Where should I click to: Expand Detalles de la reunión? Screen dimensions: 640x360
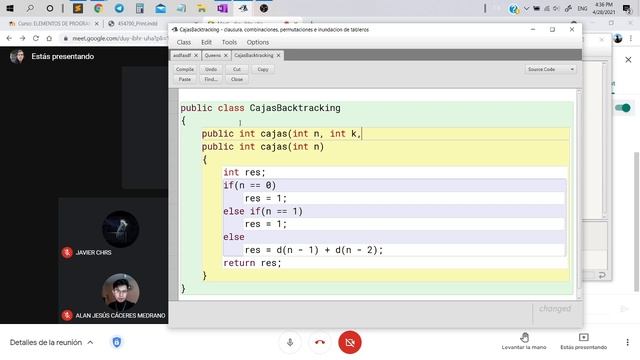click(51, 342)
